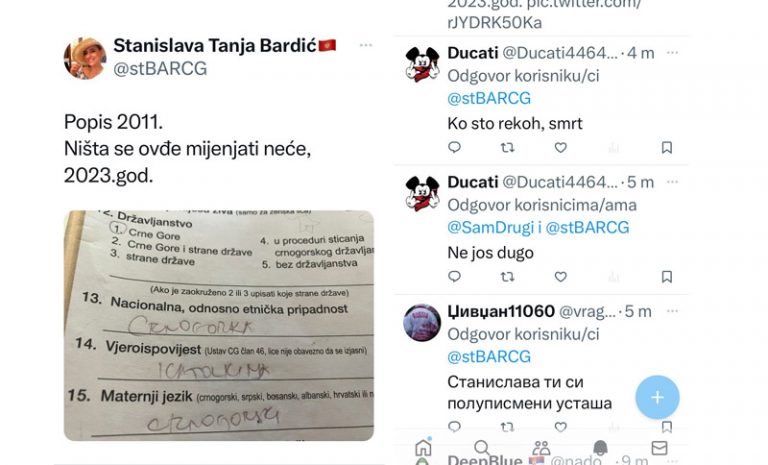Open more options for first Ducati reply
This screenshot has width=768, height=465.
672,52
